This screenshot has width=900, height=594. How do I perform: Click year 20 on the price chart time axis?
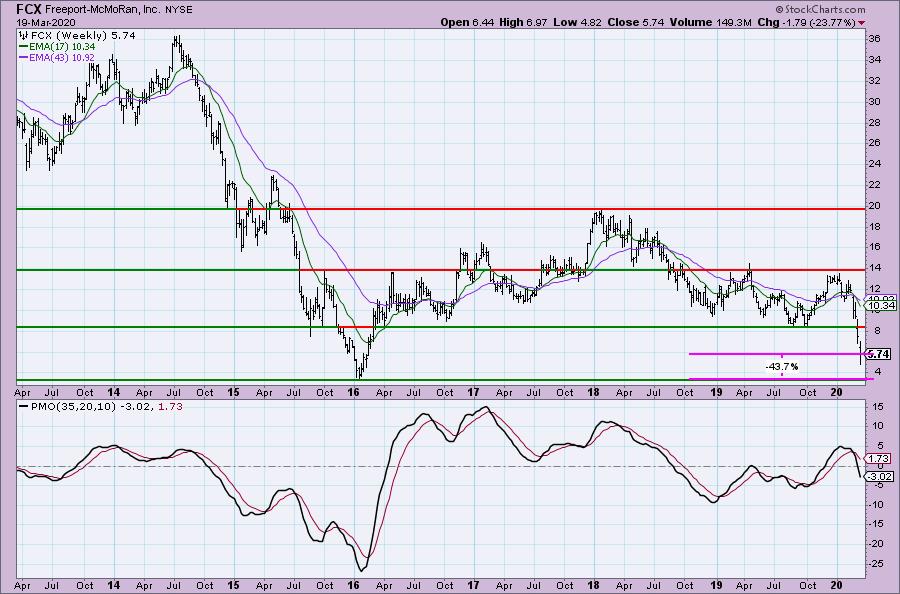click(836, 393)
